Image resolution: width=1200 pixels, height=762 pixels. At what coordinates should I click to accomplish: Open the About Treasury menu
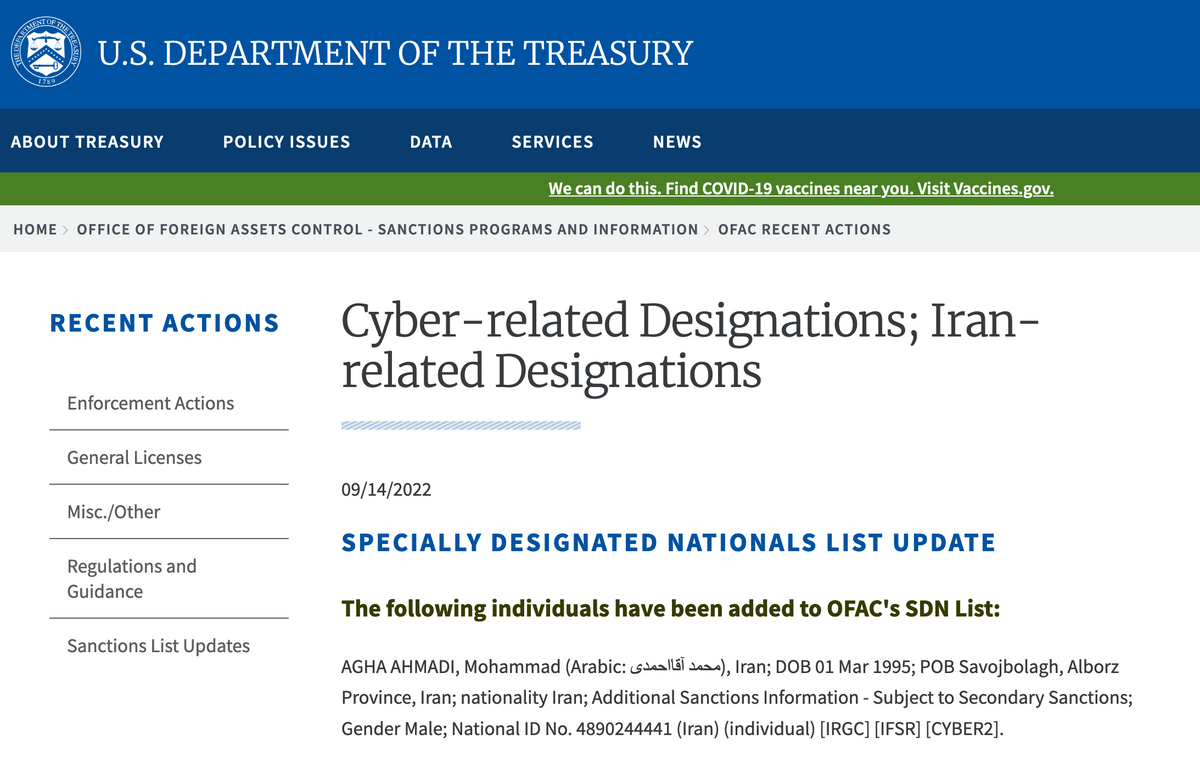[x=87, y=142]
